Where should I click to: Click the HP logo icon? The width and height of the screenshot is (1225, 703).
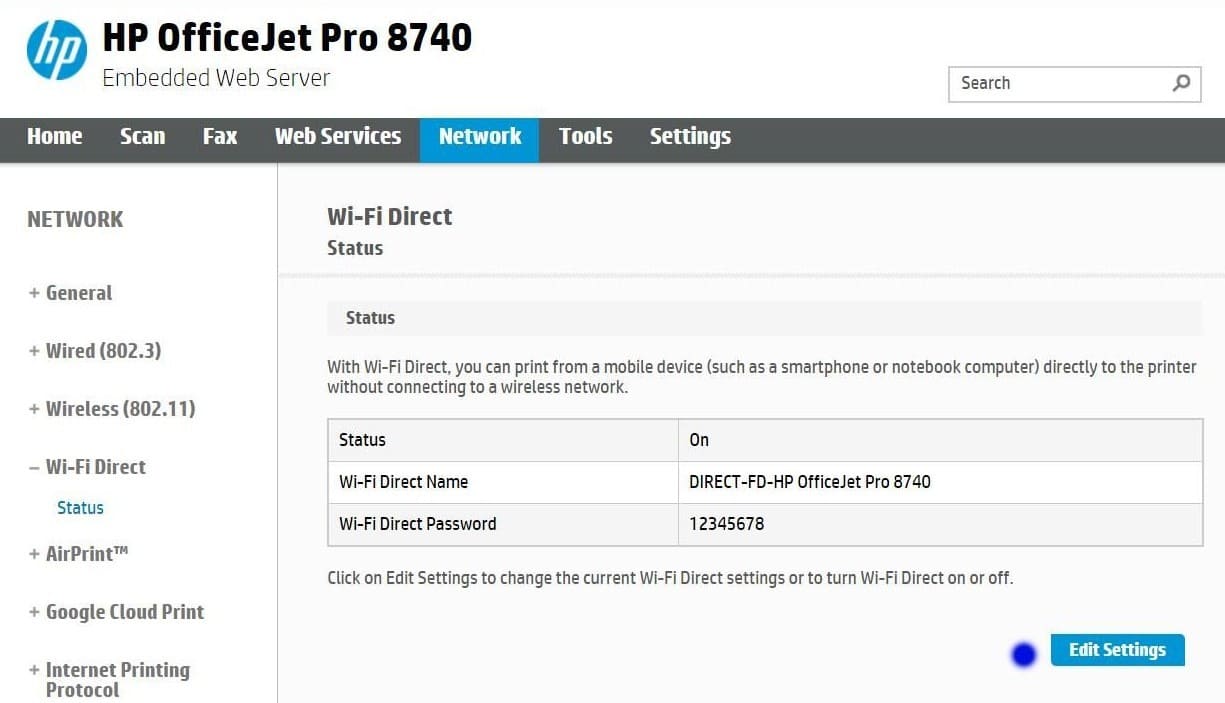pyautogui.click(x=57, y=47)
